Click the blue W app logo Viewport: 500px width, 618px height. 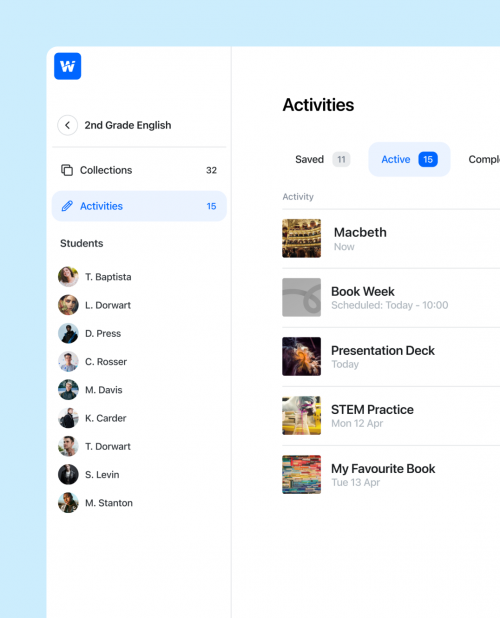tap(67, 66)
